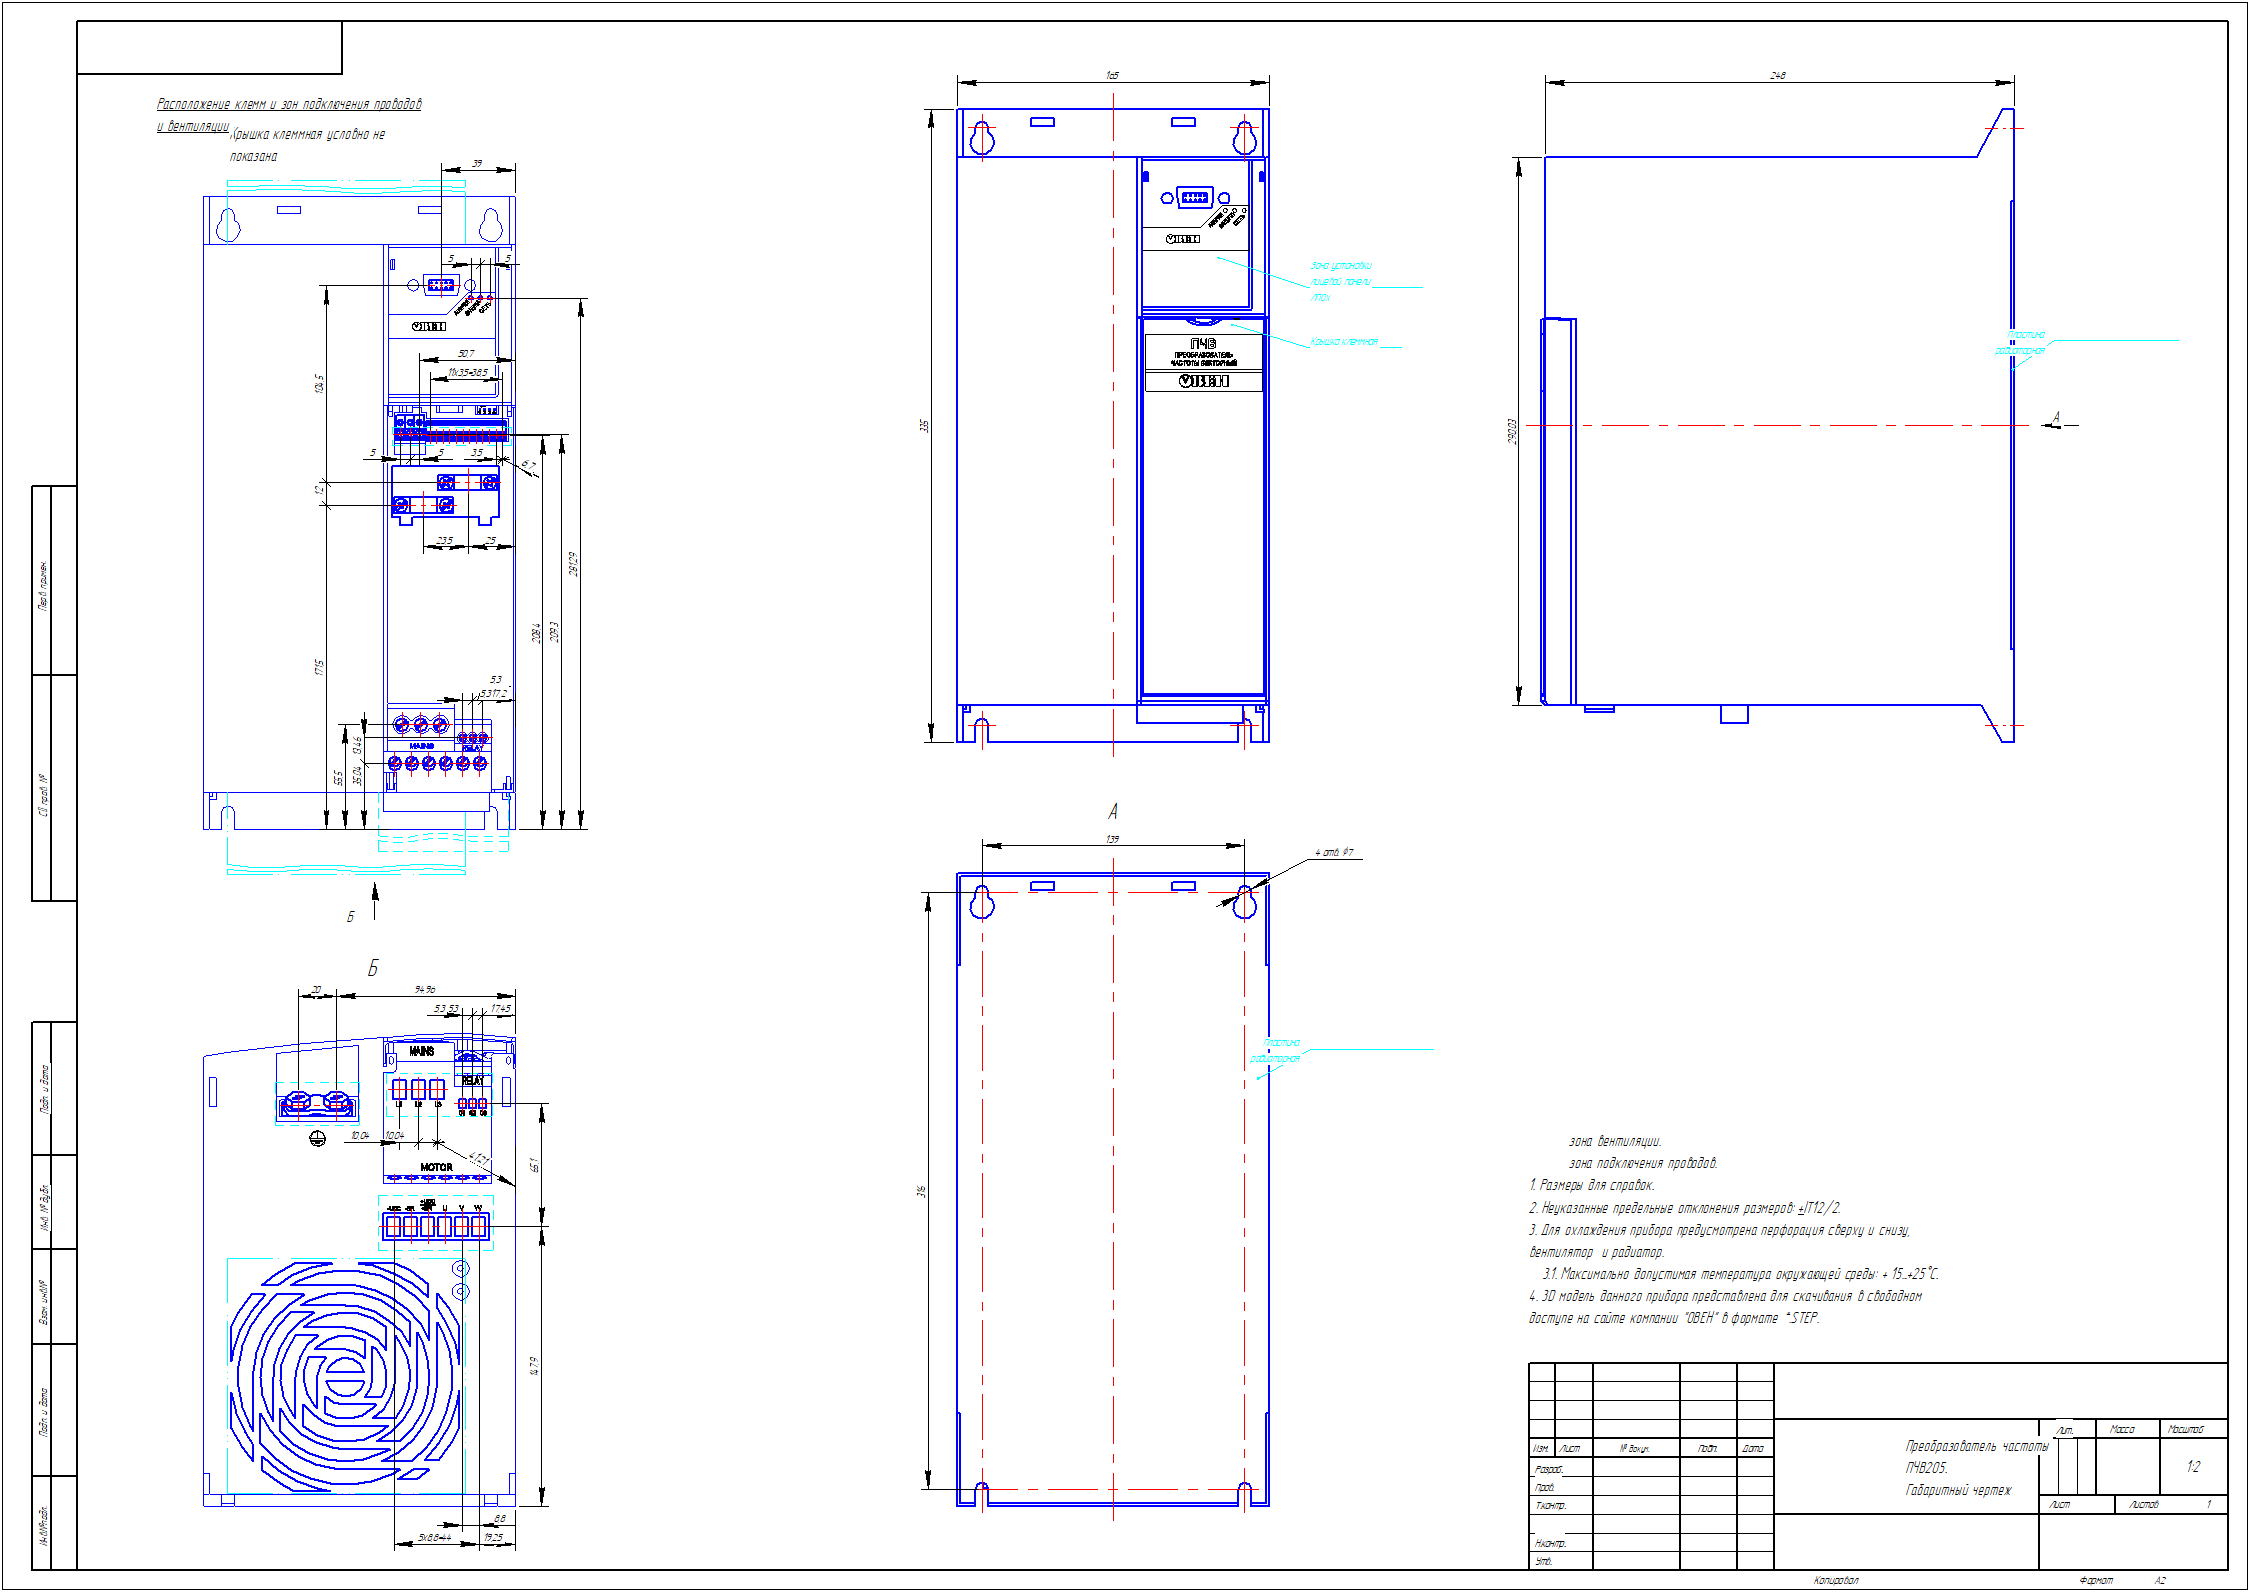
Task: Click the view label Б heading
Action: click(x=373, y=968)
